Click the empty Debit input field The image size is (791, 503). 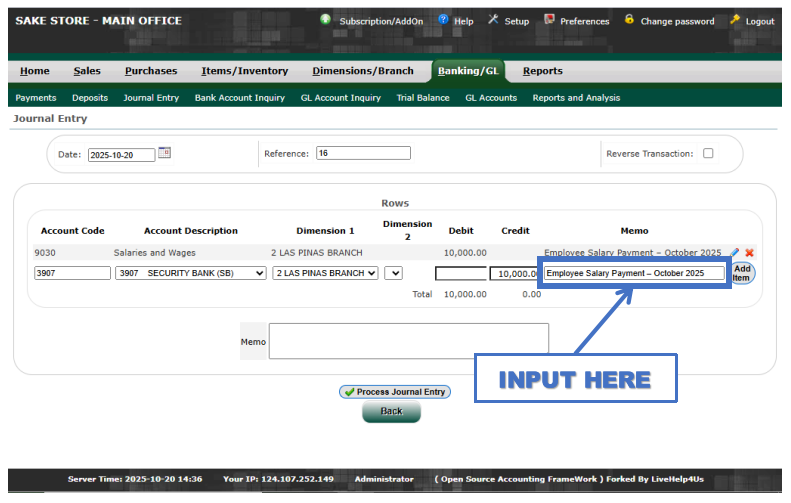coord(460,273)
